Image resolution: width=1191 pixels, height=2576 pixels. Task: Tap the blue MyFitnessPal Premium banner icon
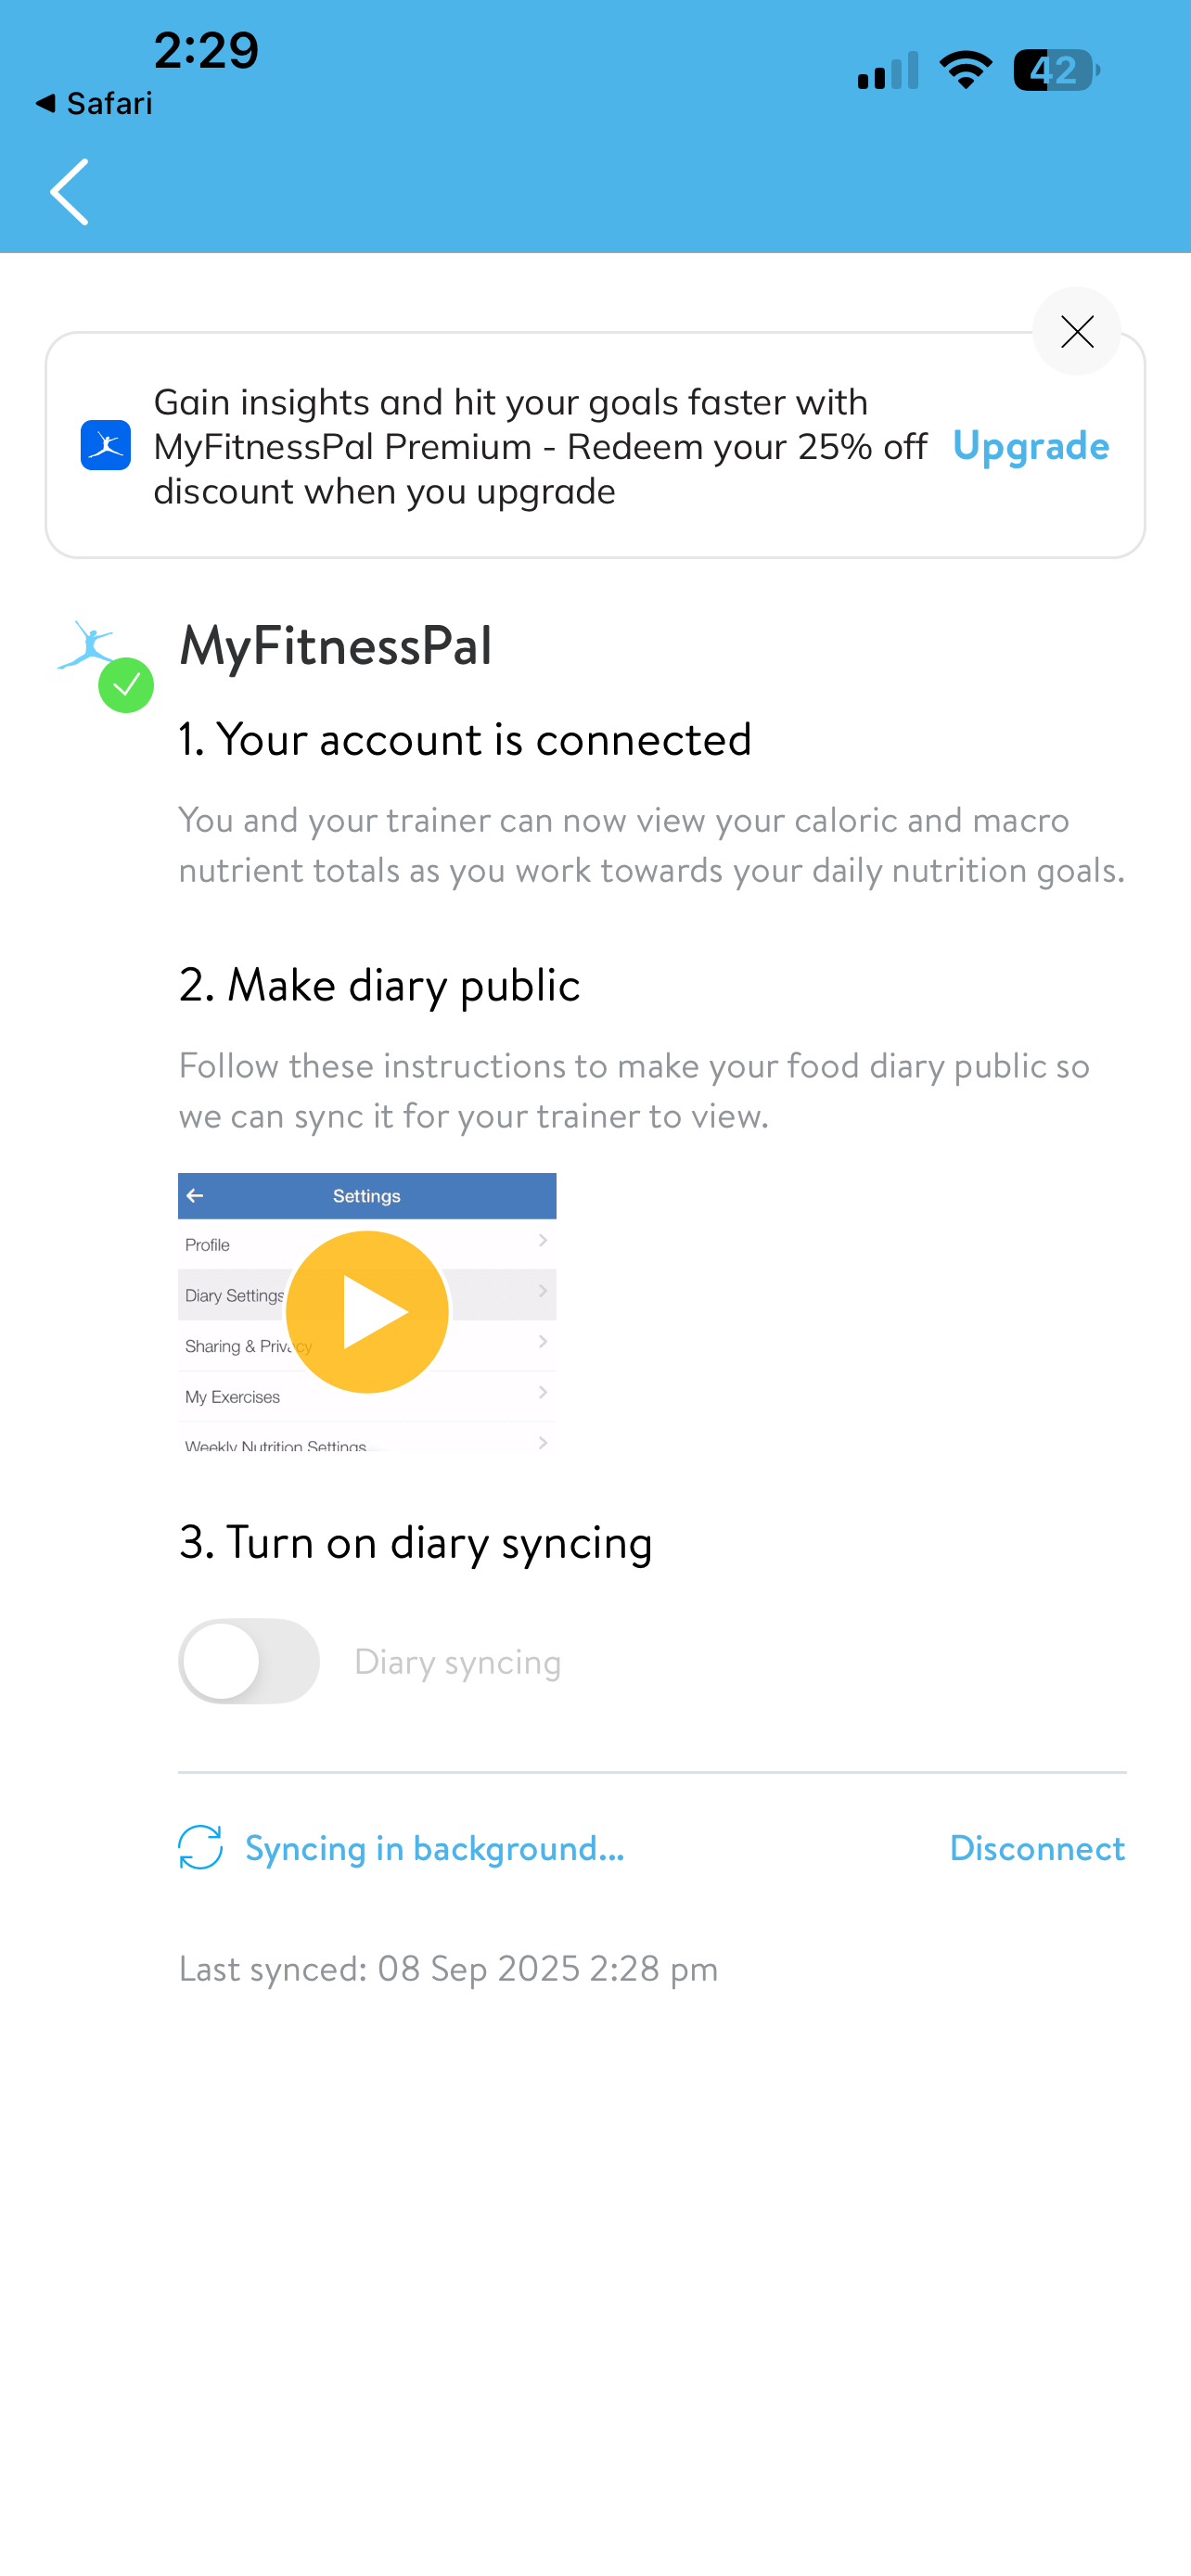[106, 445]
